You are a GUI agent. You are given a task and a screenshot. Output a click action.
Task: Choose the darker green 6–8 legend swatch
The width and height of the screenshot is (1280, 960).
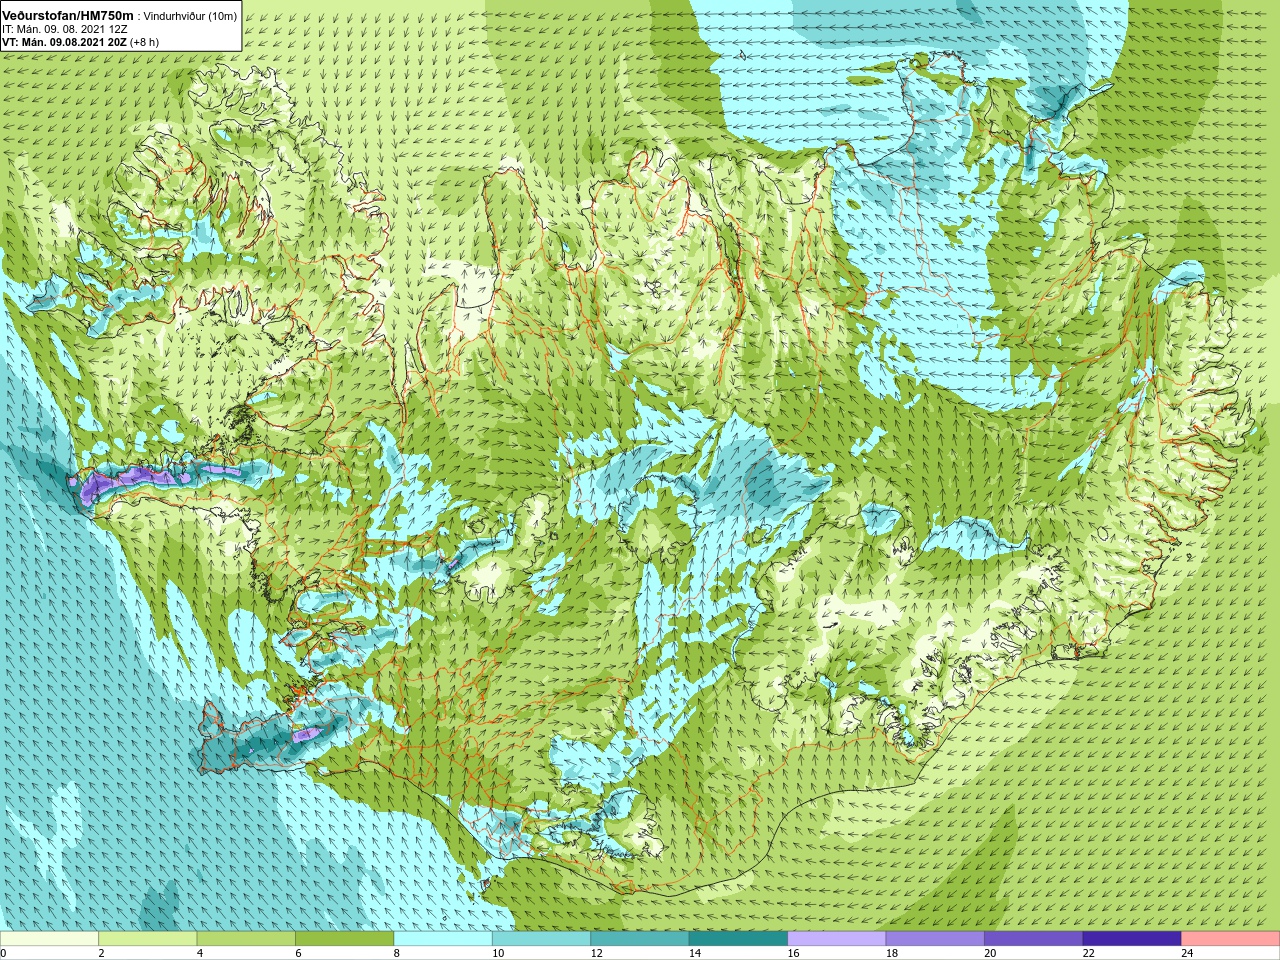pos(344,939)
